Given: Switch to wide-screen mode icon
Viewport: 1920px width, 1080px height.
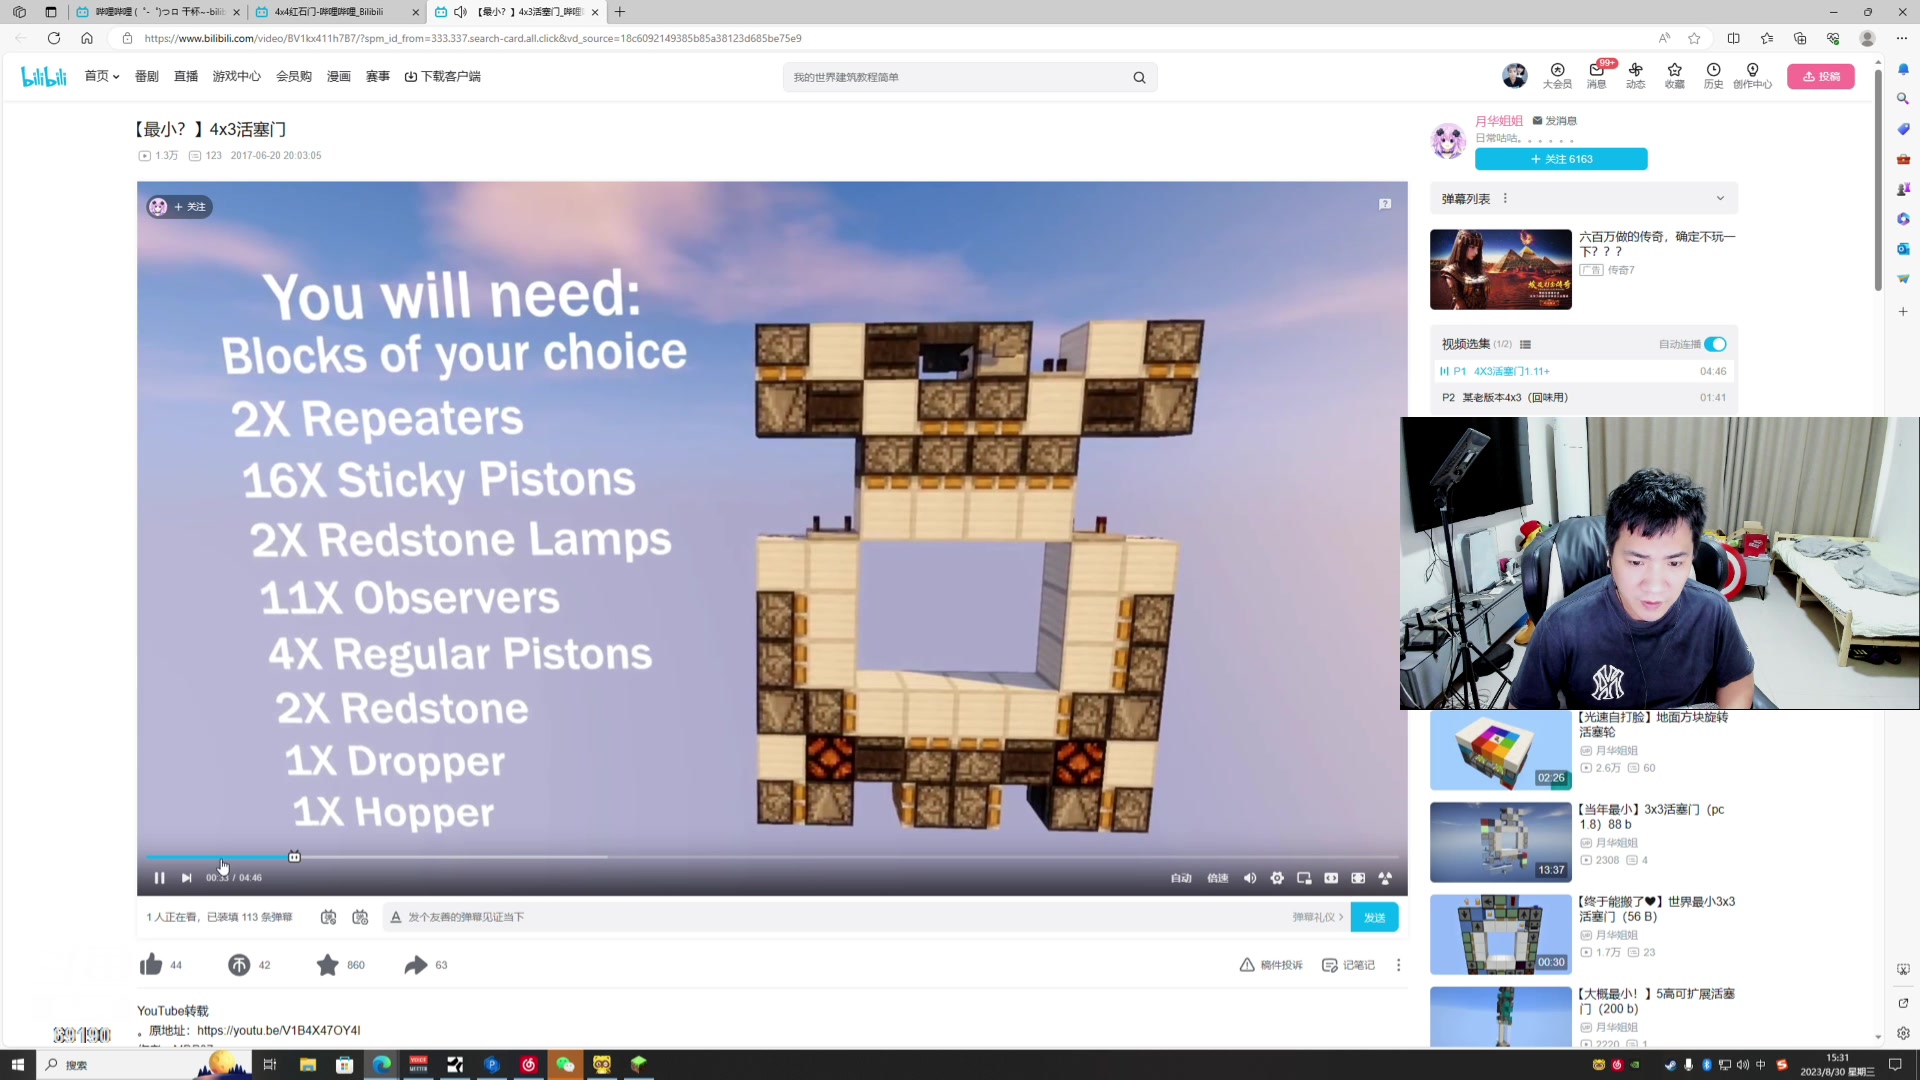Looking at the screenshot, I should [1331, 878].
